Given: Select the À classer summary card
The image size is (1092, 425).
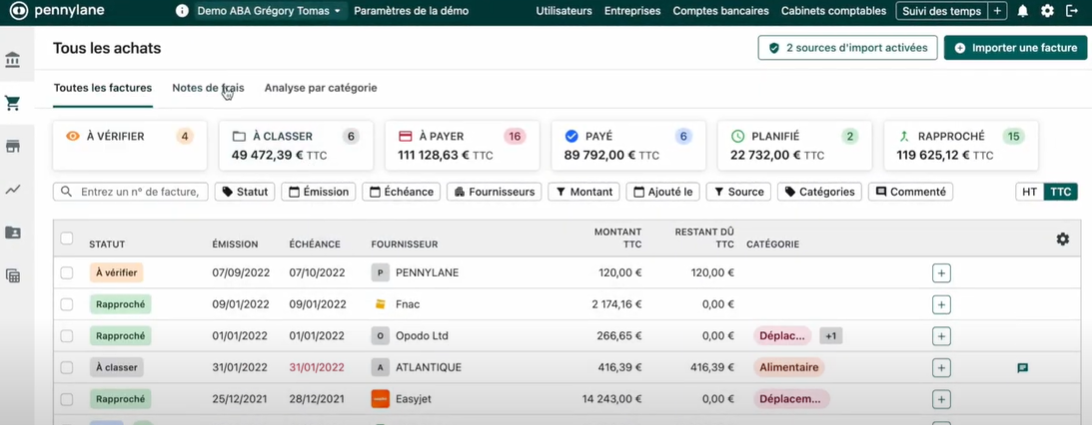Looking at the screenshot, I should (x=296, y=146).
